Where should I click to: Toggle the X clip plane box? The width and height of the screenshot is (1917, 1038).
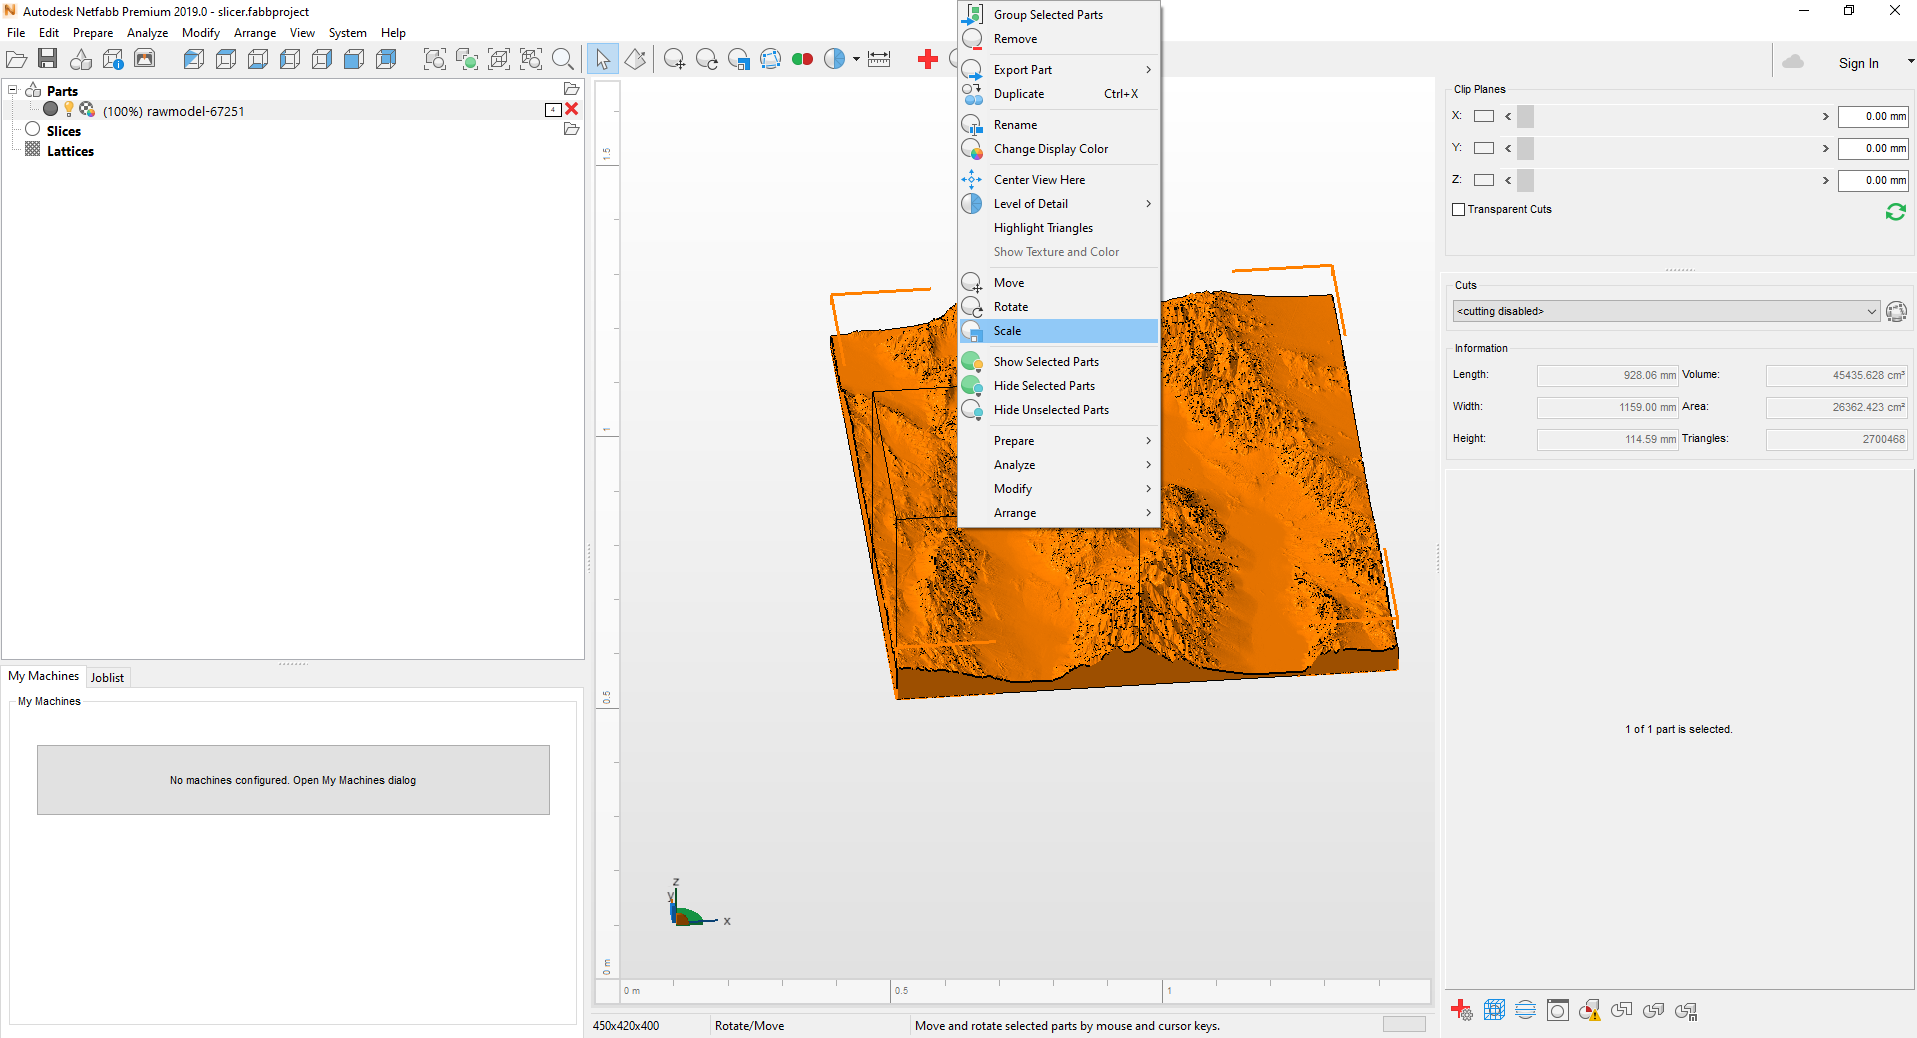coord(1484,116)
